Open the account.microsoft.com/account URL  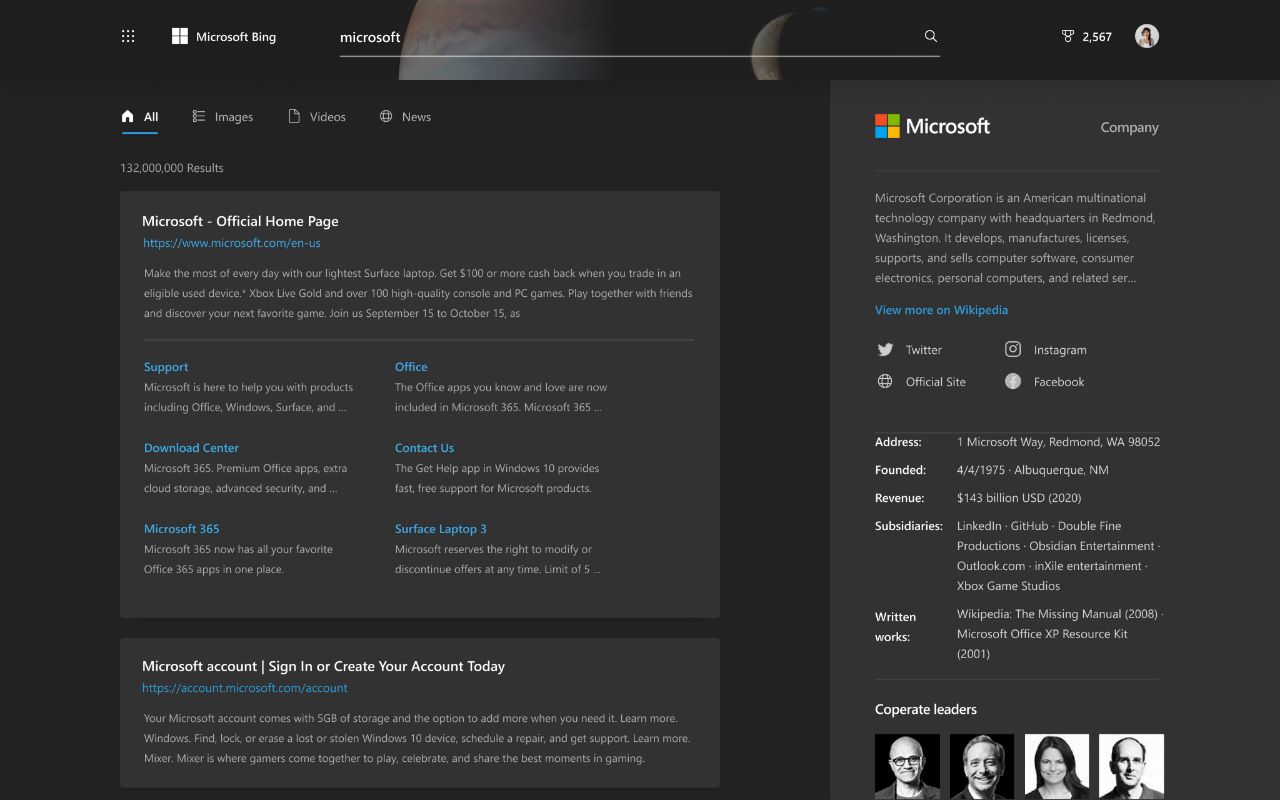click(x=245, y=688)
